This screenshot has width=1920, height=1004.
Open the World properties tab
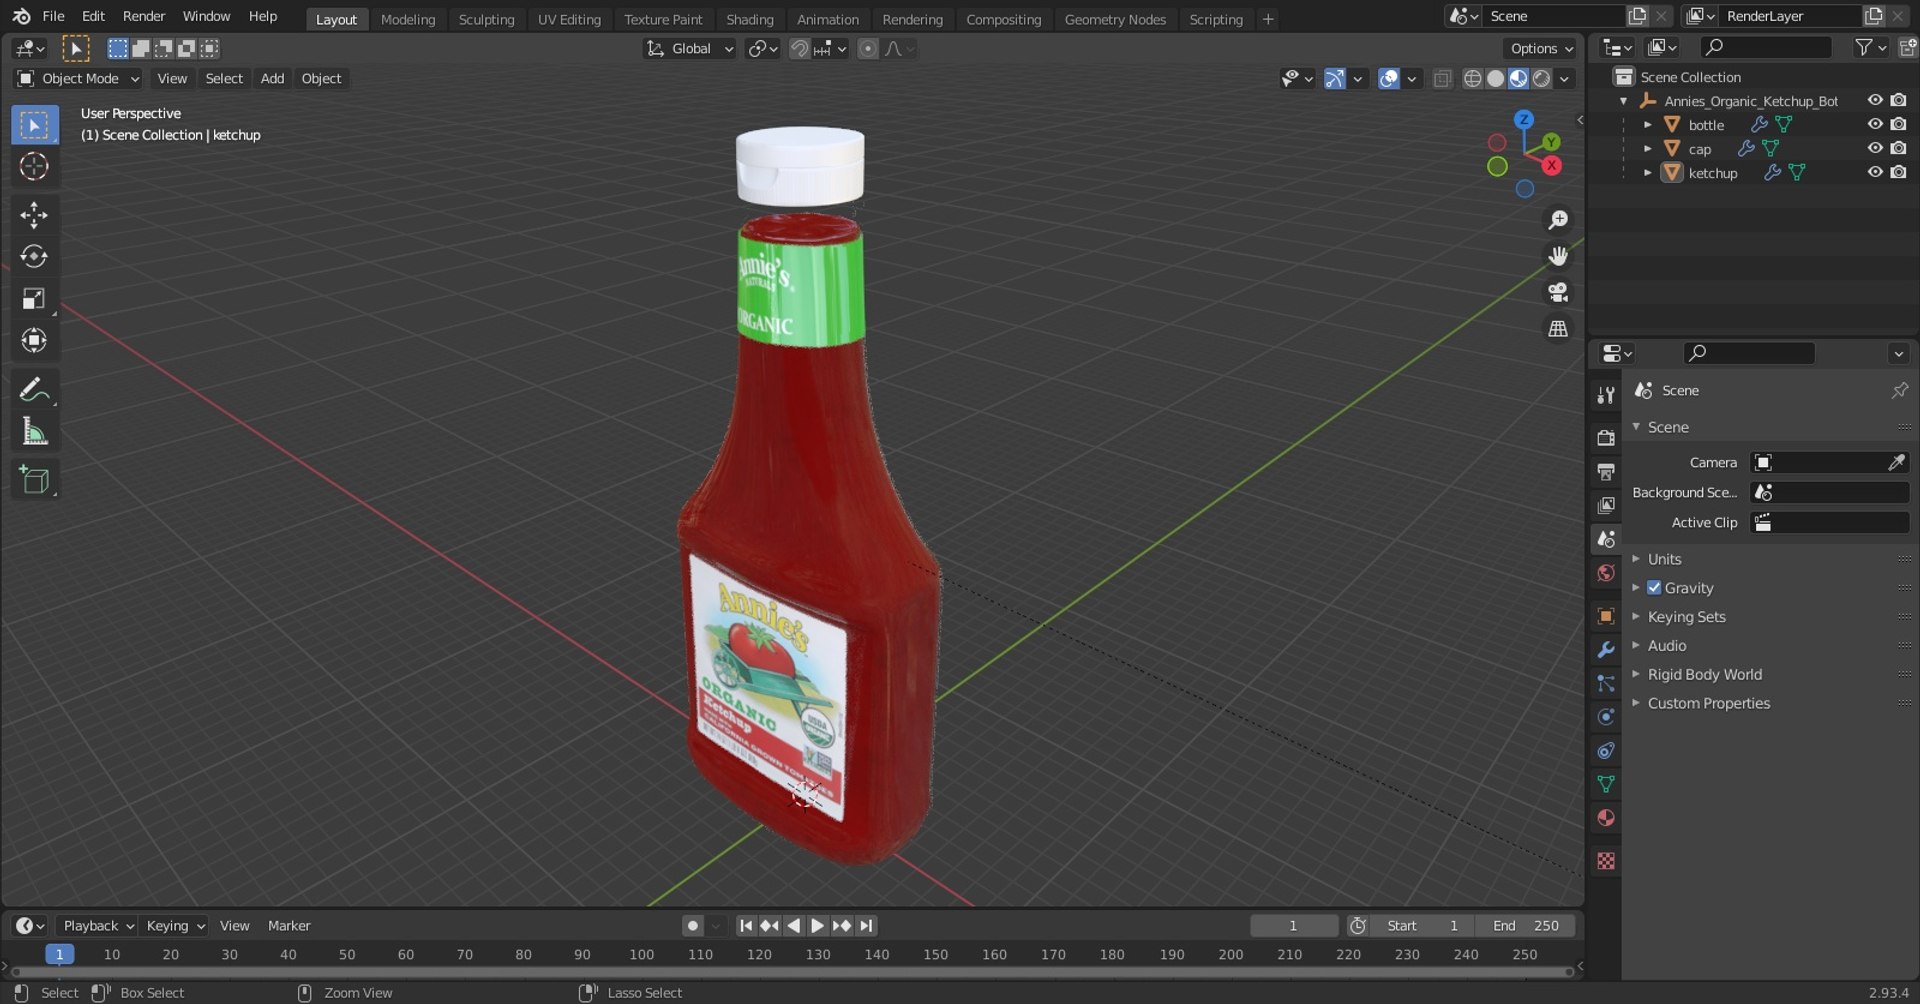[x=1606, y=573]
